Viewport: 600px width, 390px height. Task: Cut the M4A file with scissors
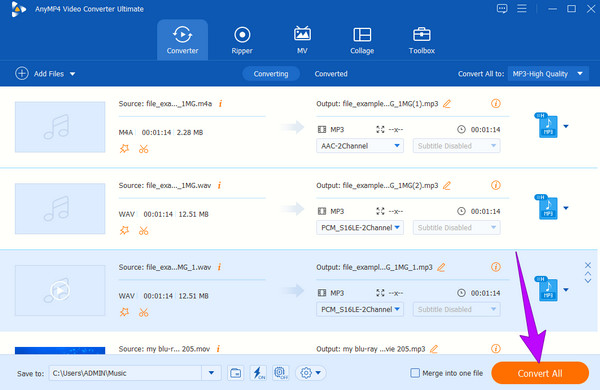[x=143, y=149]
